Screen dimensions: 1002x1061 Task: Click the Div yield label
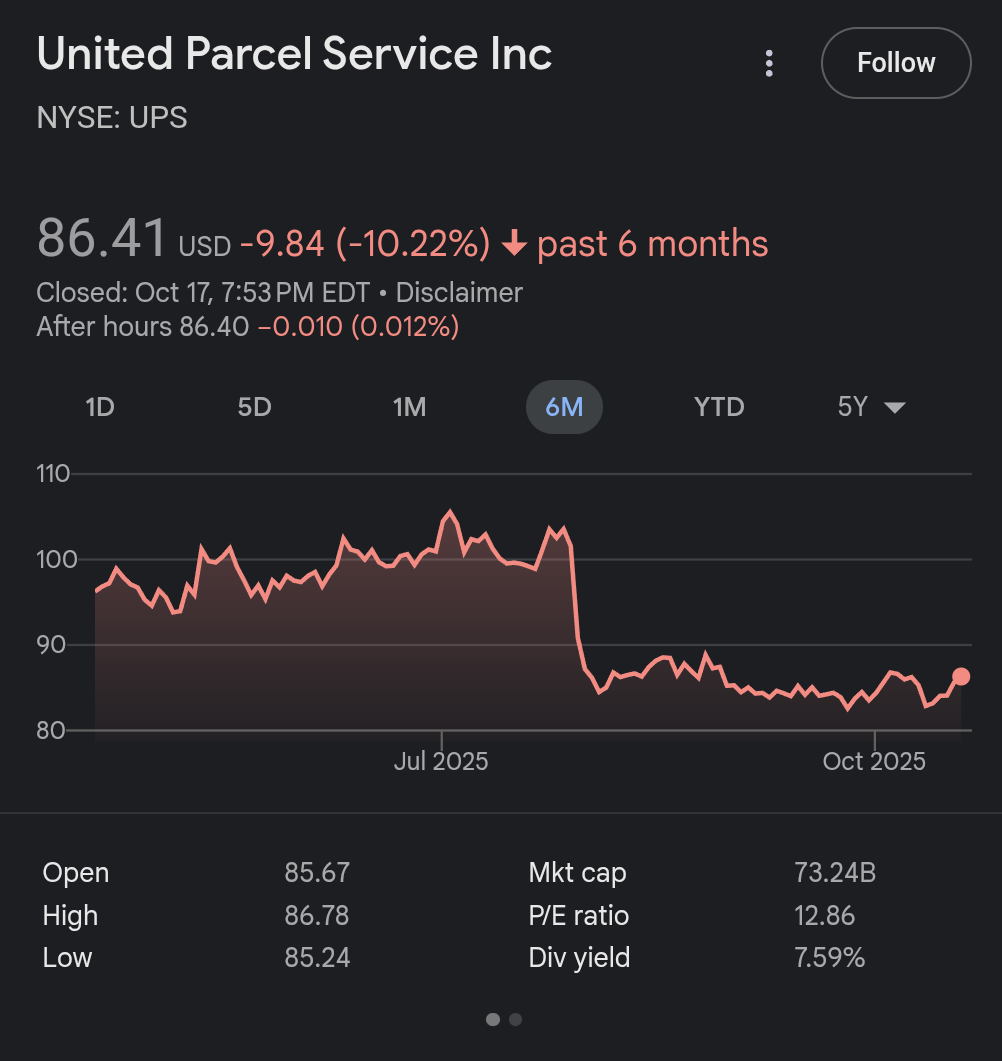(x=579, y=958)
